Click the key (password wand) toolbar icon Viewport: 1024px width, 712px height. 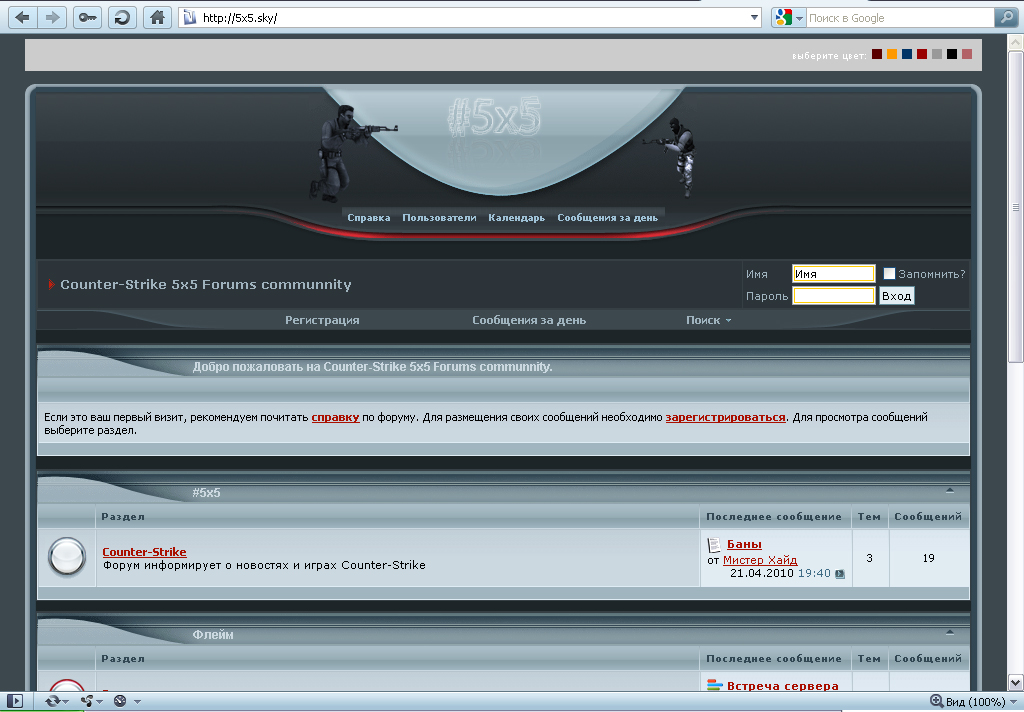87,17
